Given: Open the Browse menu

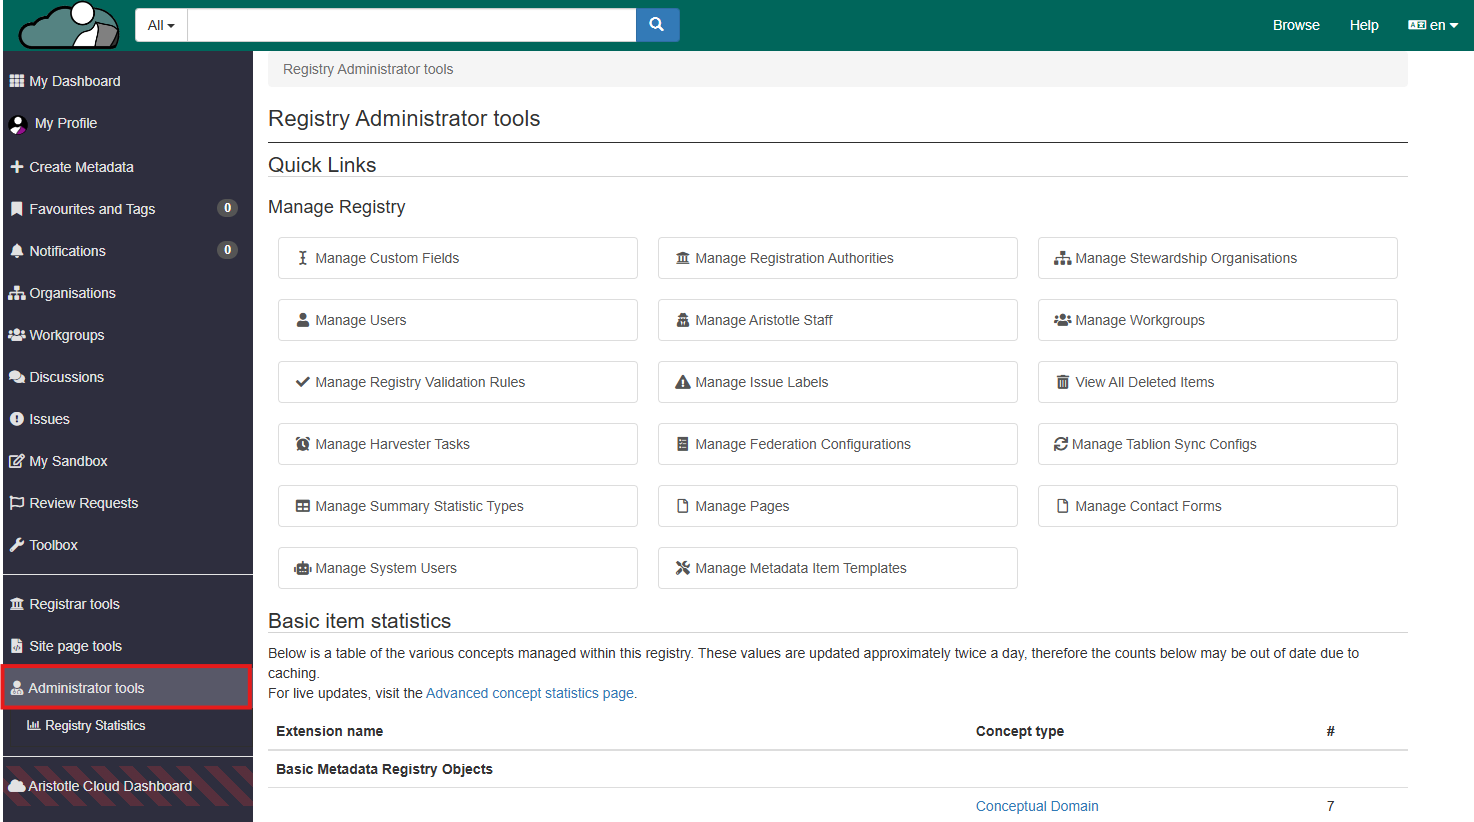Looking at the screenshot, I should 1296,25.
